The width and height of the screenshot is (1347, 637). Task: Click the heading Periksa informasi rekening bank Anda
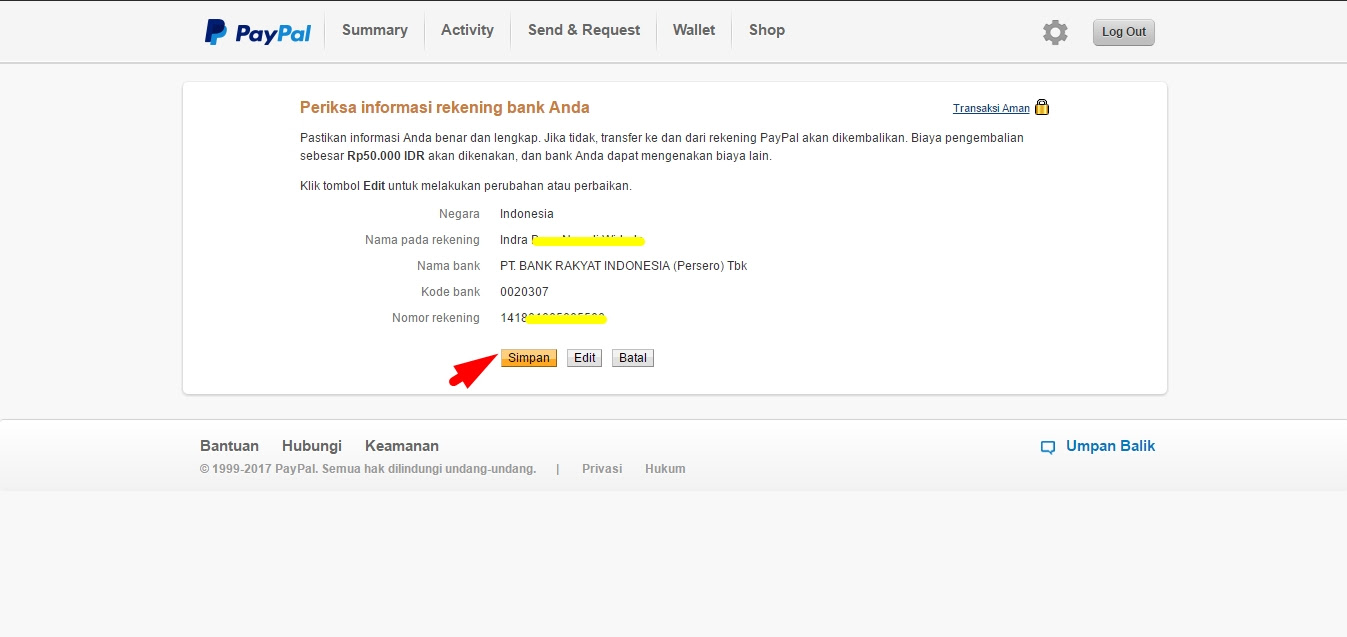[445, 107]
